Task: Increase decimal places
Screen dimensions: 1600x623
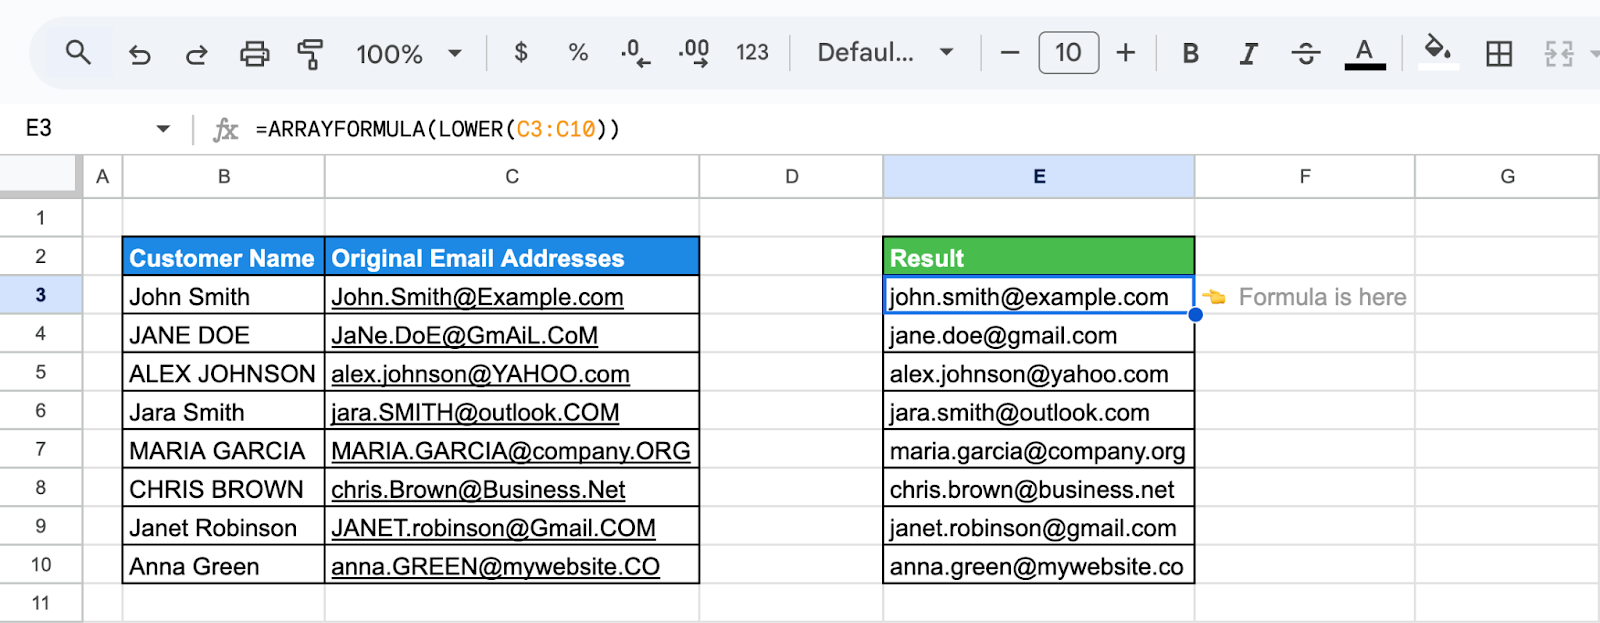Action: coord(694,52)
